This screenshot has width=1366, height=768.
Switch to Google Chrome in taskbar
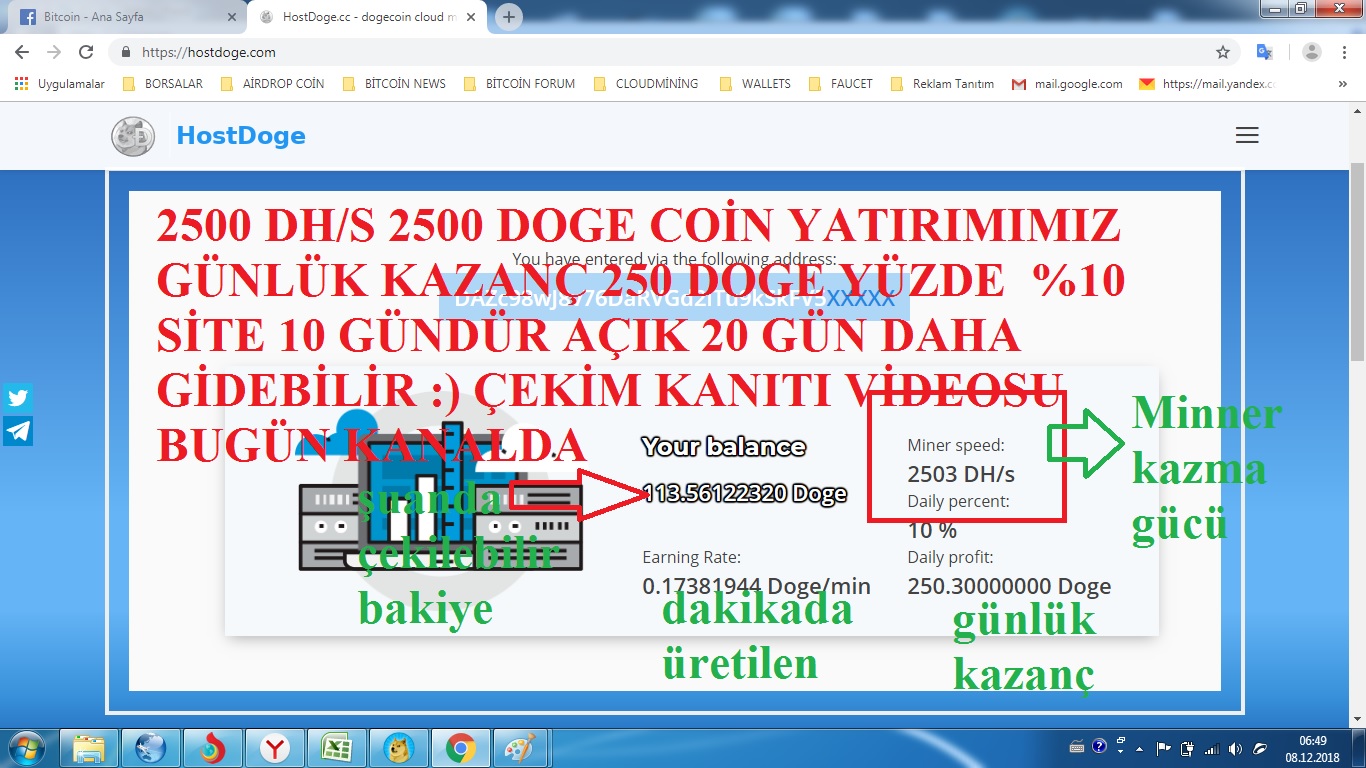tap(460, 748)
